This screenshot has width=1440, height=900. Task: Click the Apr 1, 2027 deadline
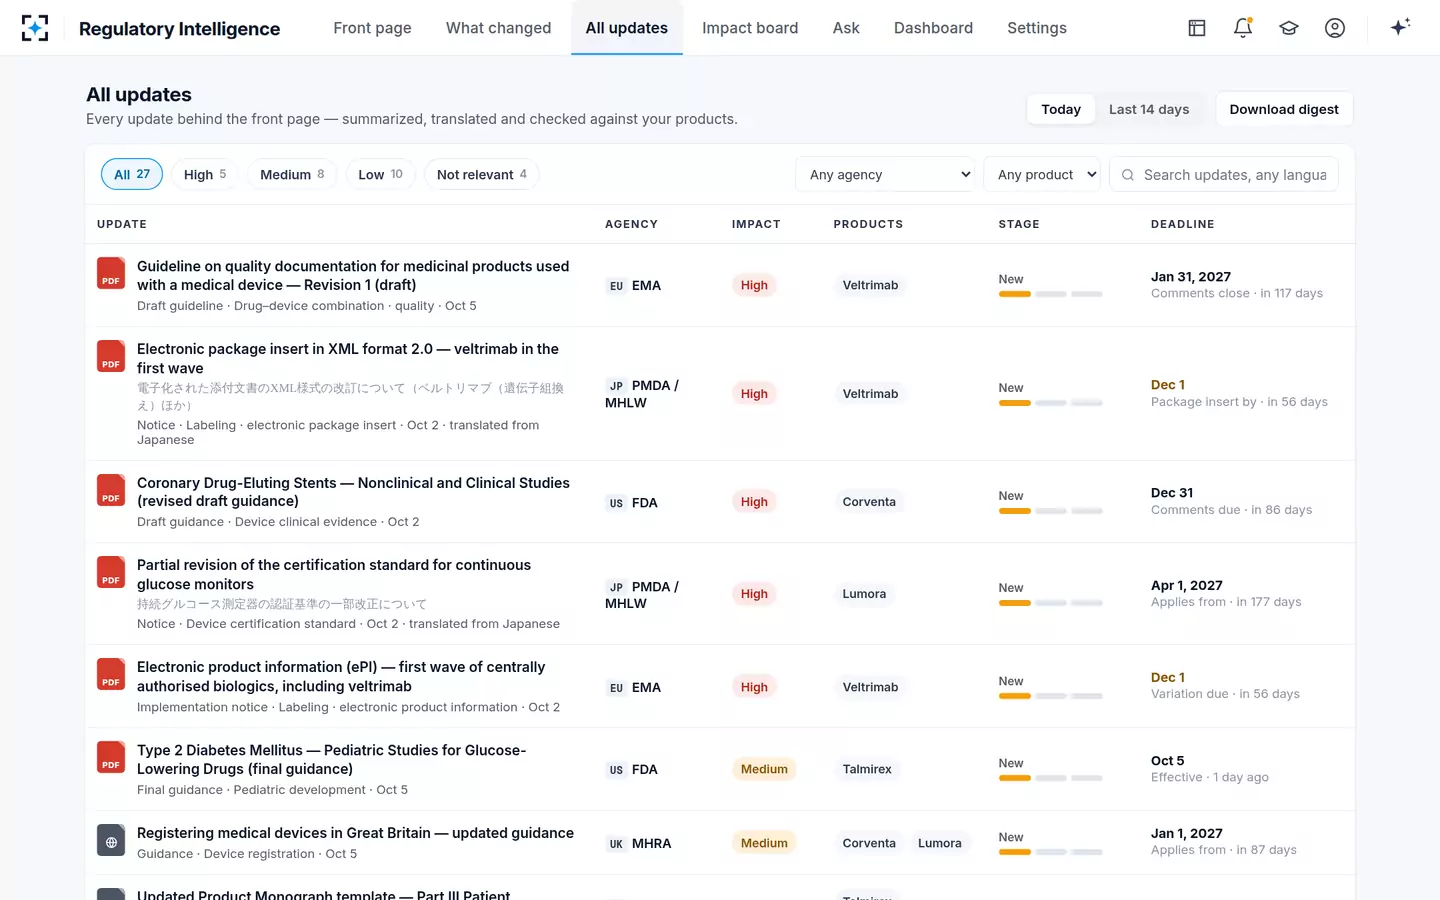(1187, 585)
